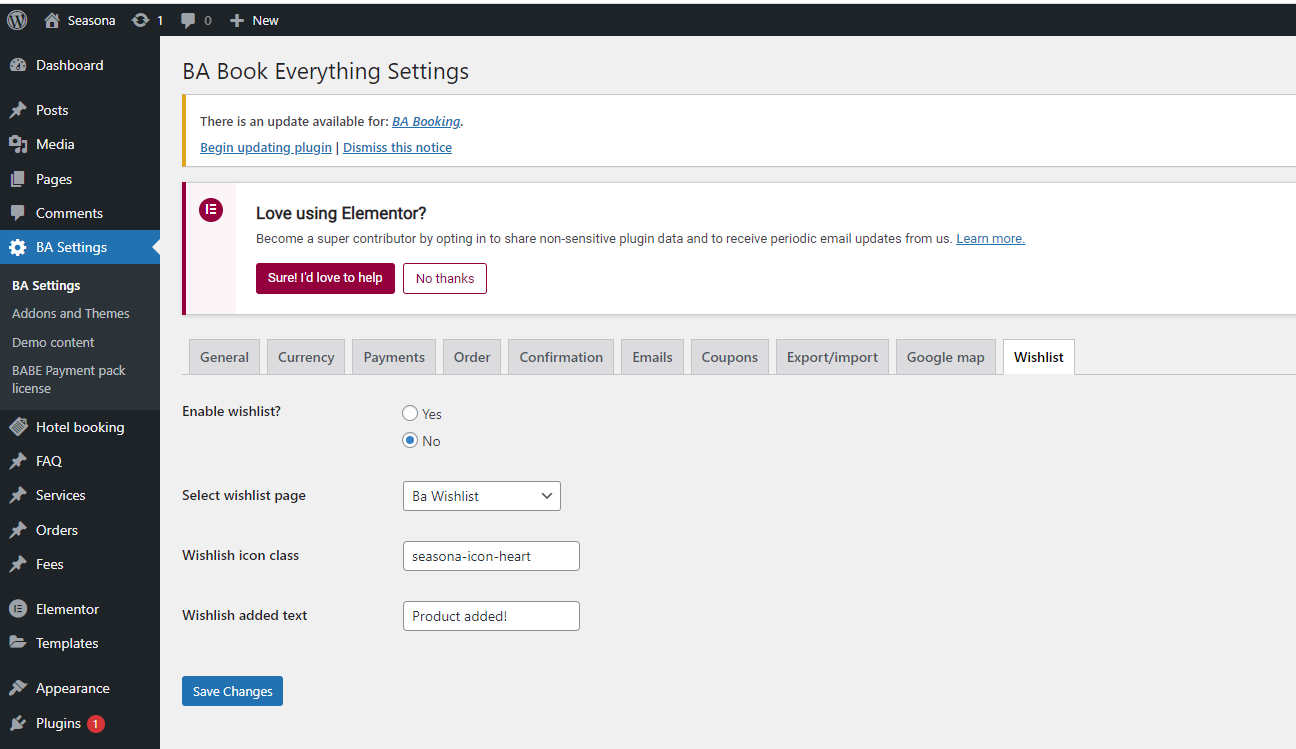Click the Save Changes button
The image size is (1296, 749).
(232, 691)
